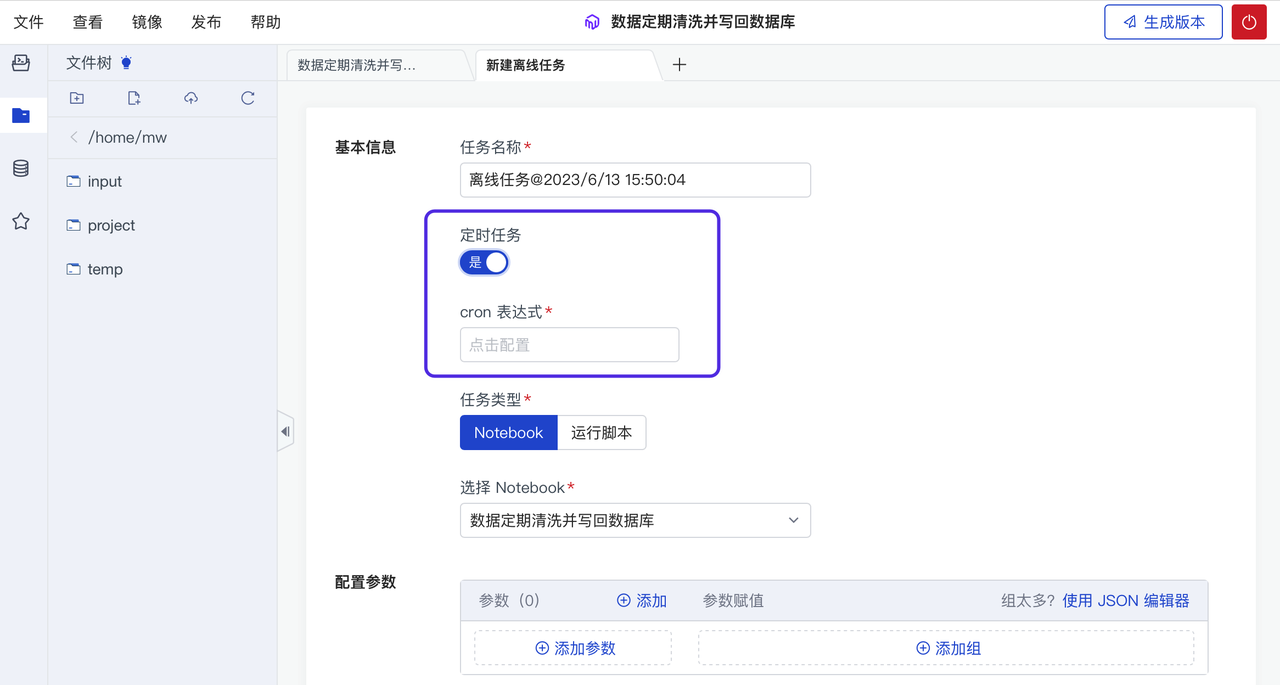Image resolution: width=1280 pixels, height=685 pixels.
Task: Create a new folder in the file tree
Action: tap(76, 98)
